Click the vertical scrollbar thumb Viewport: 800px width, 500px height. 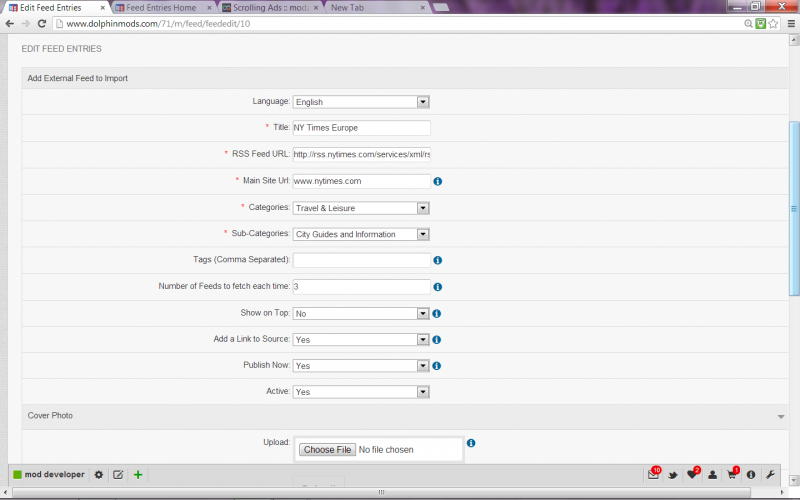pyautogui.click(x=794, y=208)
